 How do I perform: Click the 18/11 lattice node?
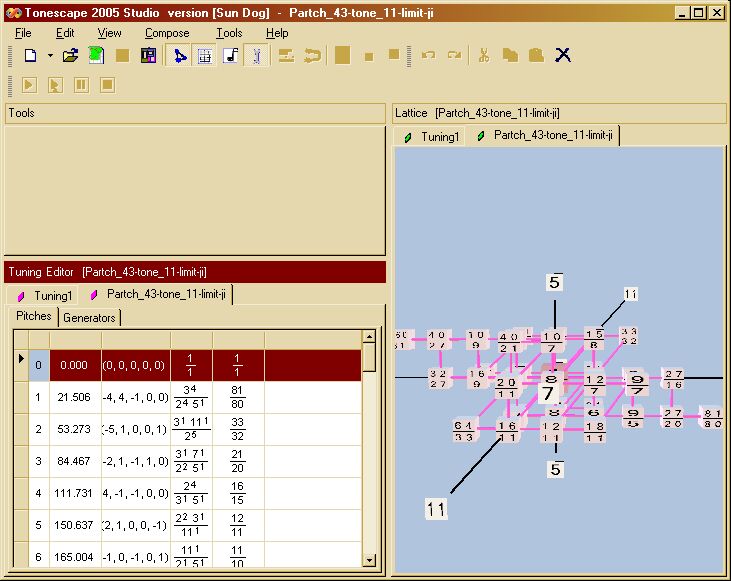[594, 432]
